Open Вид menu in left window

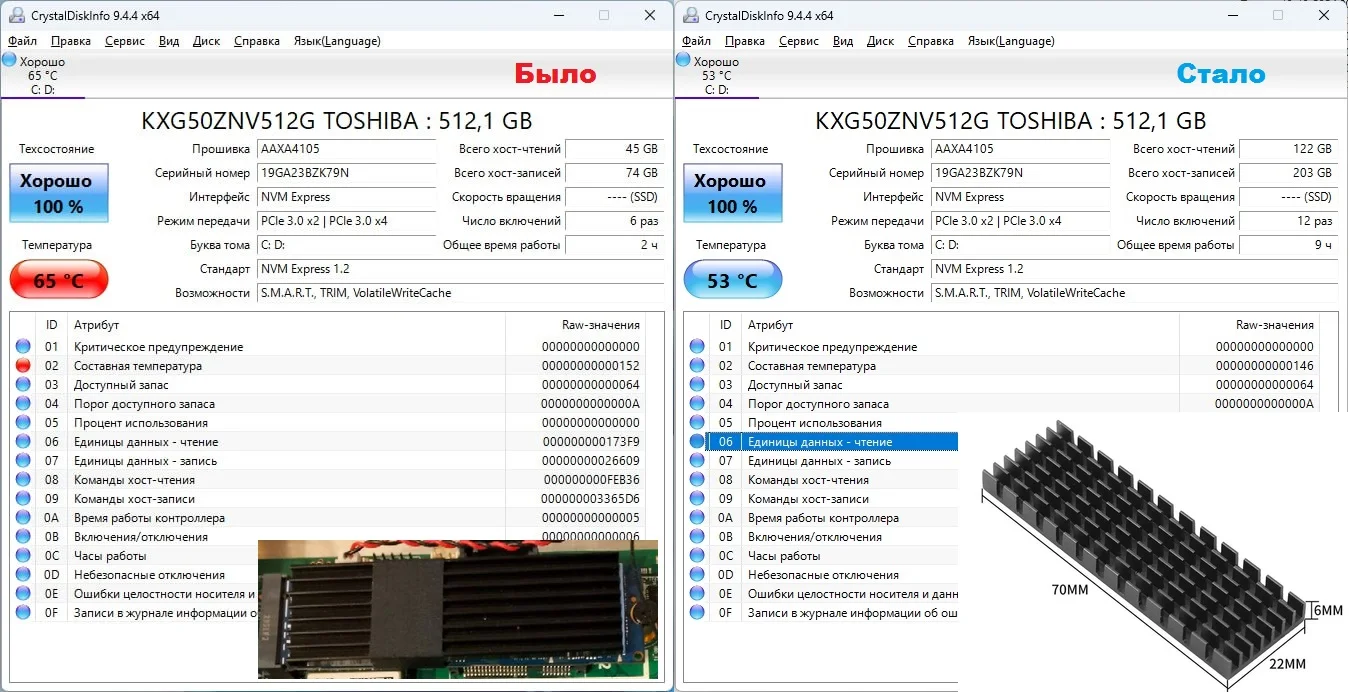pyautogui.click(x=169, y=41)
